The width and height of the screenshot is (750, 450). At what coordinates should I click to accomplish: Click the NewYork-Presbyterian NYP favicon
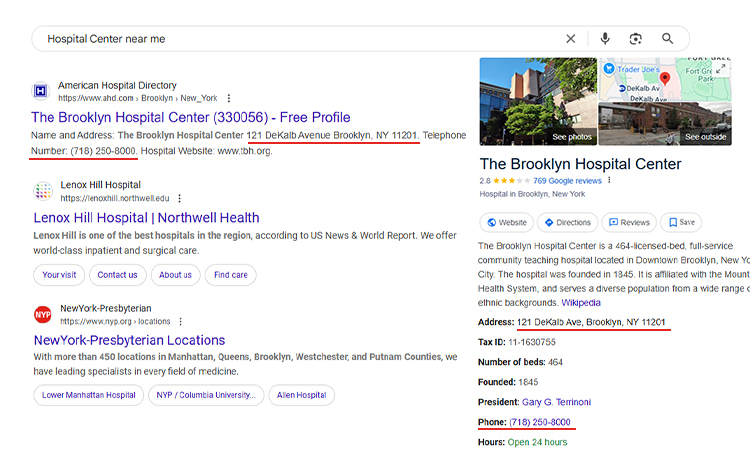[43, 315]
